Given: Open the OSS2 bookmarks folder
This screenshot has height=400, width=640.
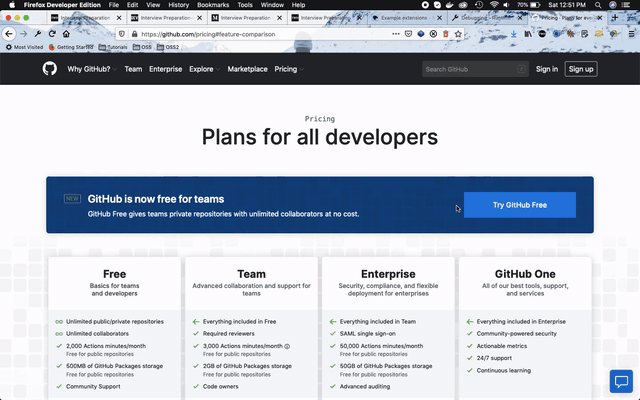Looking at the screenshot, I should (168, 47).
